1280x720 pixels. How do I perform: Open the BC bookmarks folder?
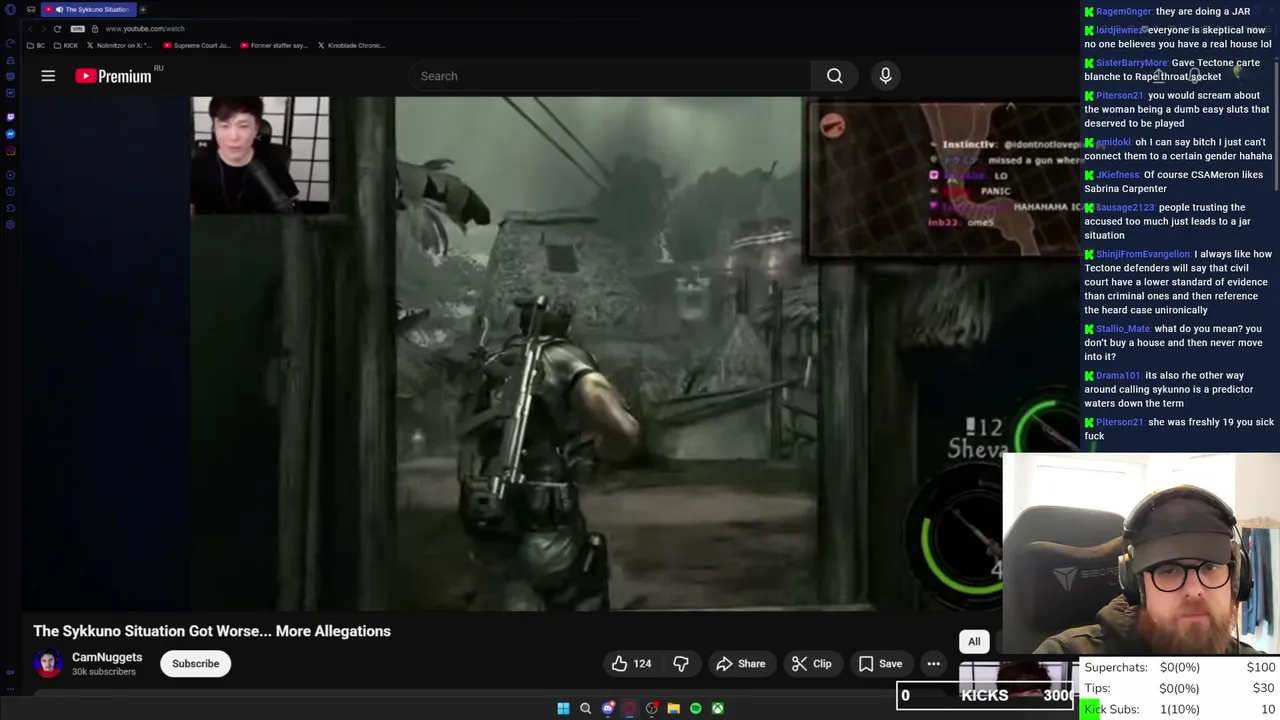tap(36, 45)
